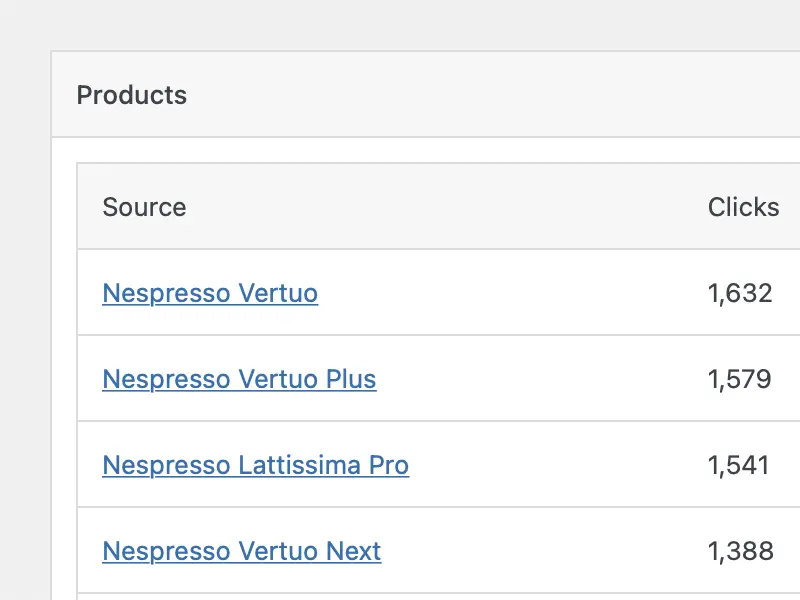Click the Source column header
This screenshot has height=600, width=800.
(x=144, y=207)
